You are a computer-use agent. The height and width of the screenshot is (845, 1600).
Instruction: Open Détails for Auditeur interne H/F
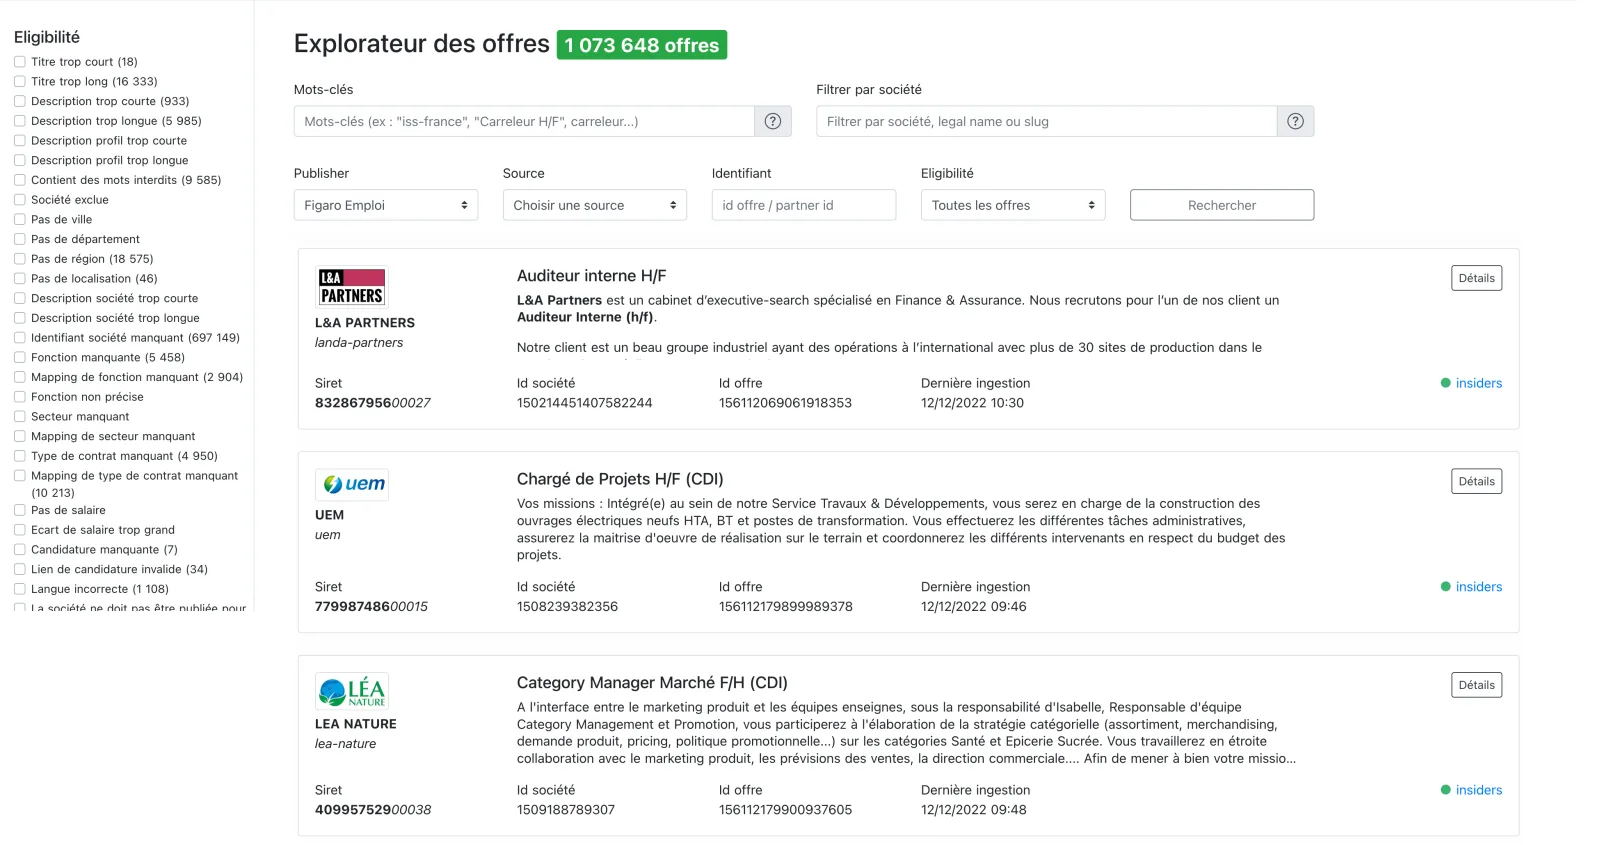(1476, 278)
